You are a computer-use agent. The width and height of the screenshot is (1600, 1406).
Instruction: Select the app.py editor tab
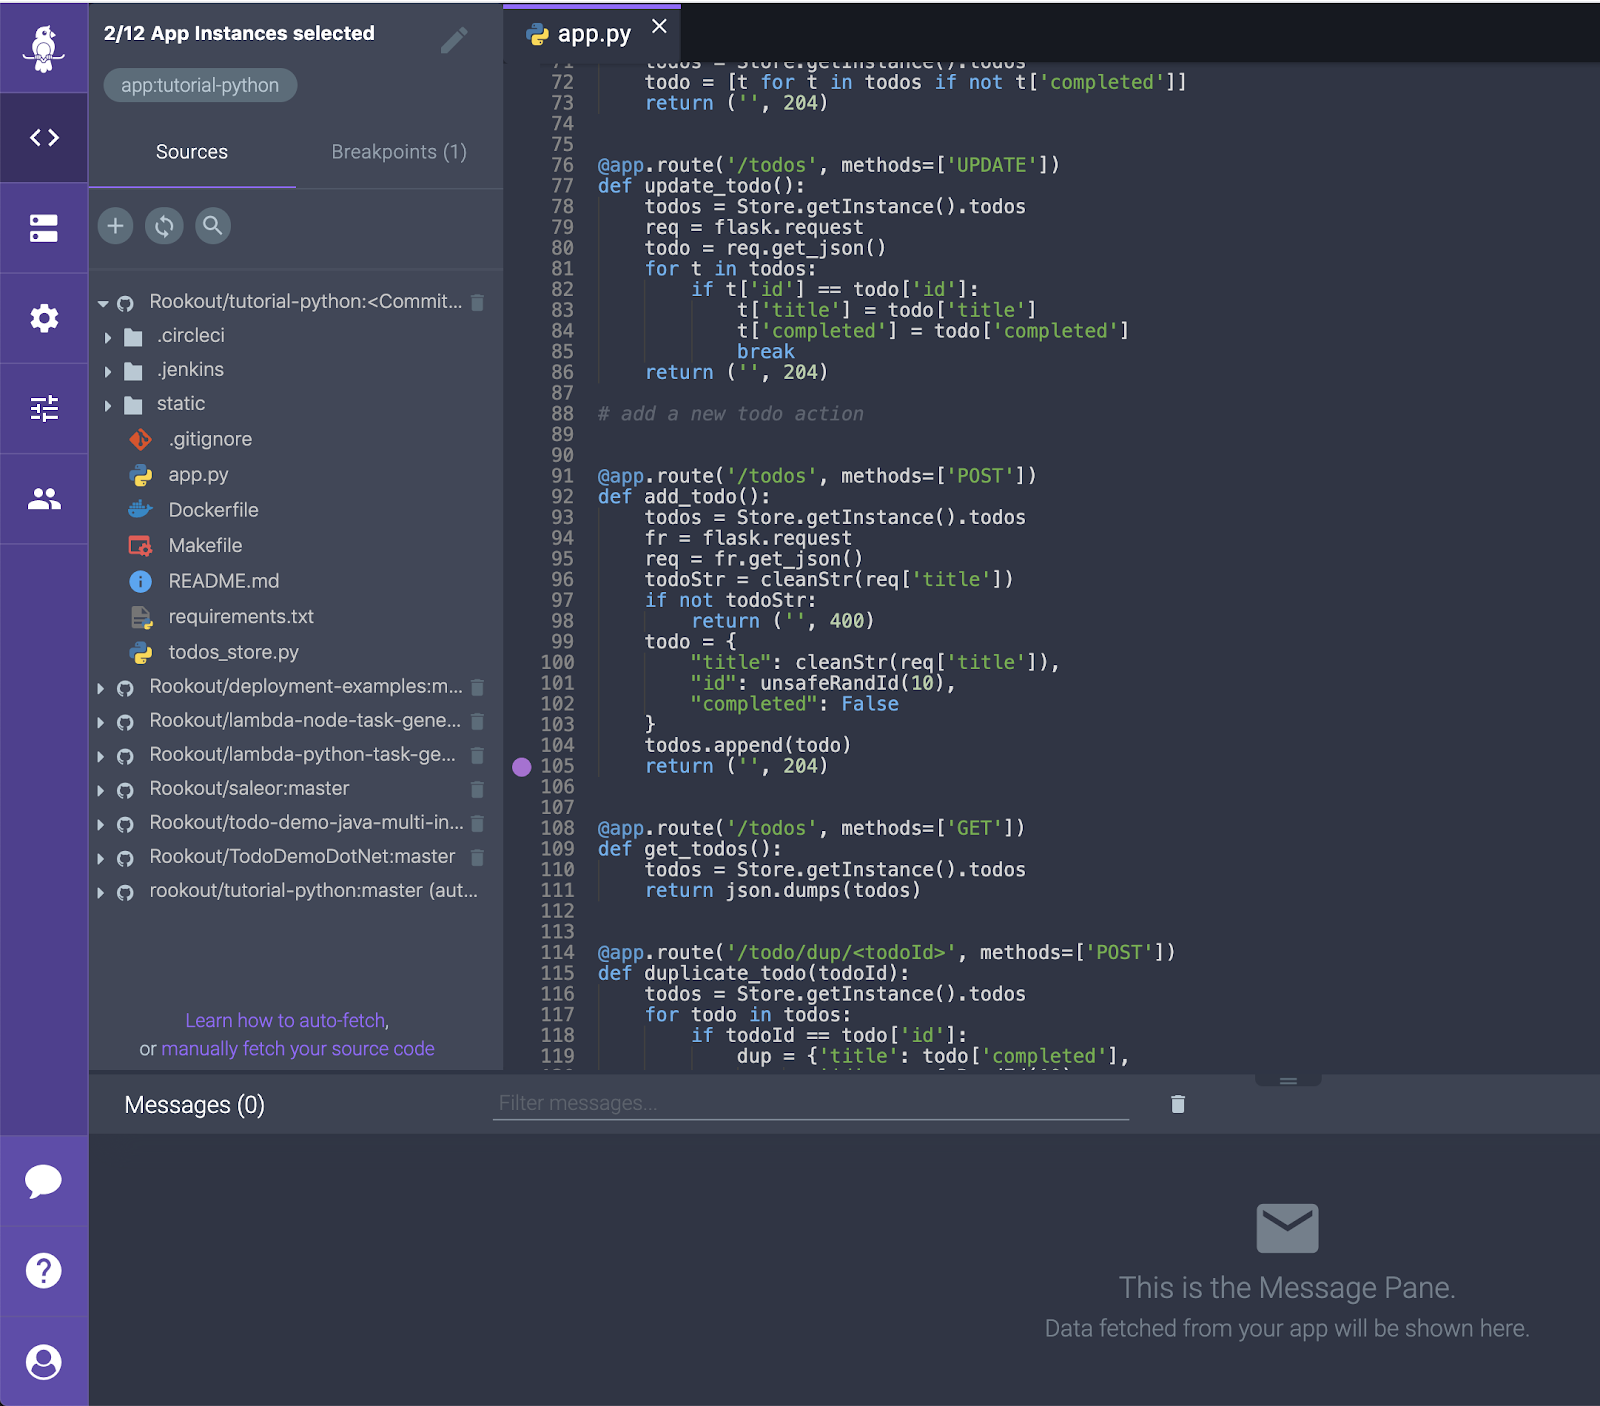(594, 34)
